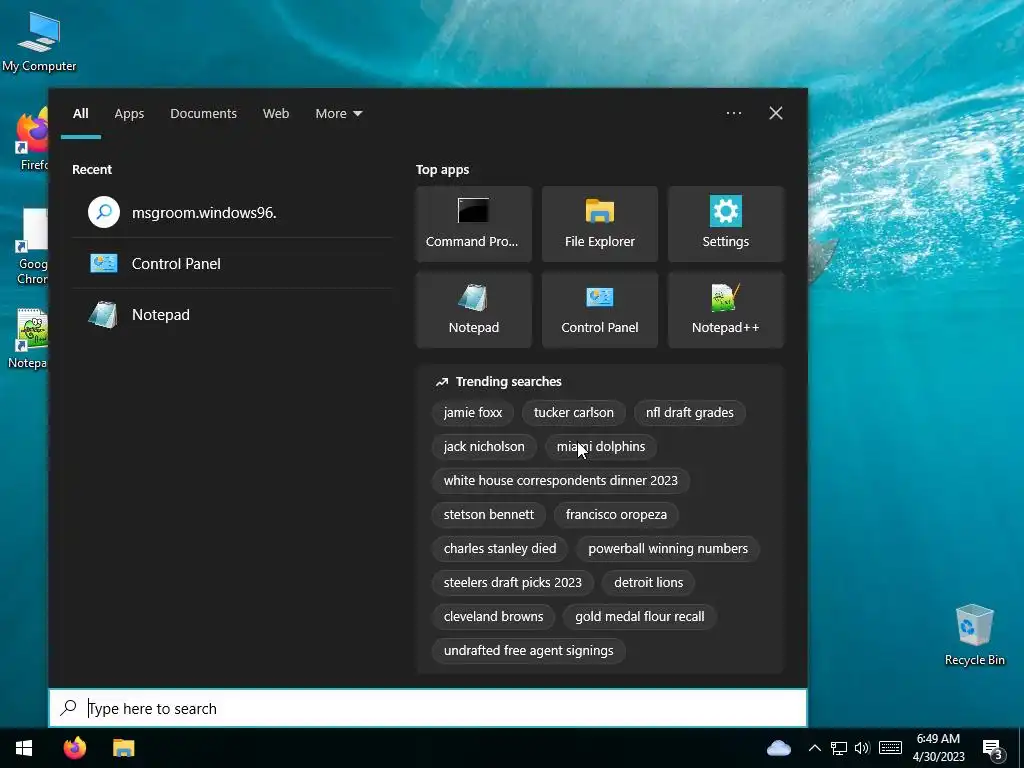This screenshot has height=768, width=1024.
Task: Open Firefox from the taskbar
Action: pyautogui.click(x=74, y=748)
